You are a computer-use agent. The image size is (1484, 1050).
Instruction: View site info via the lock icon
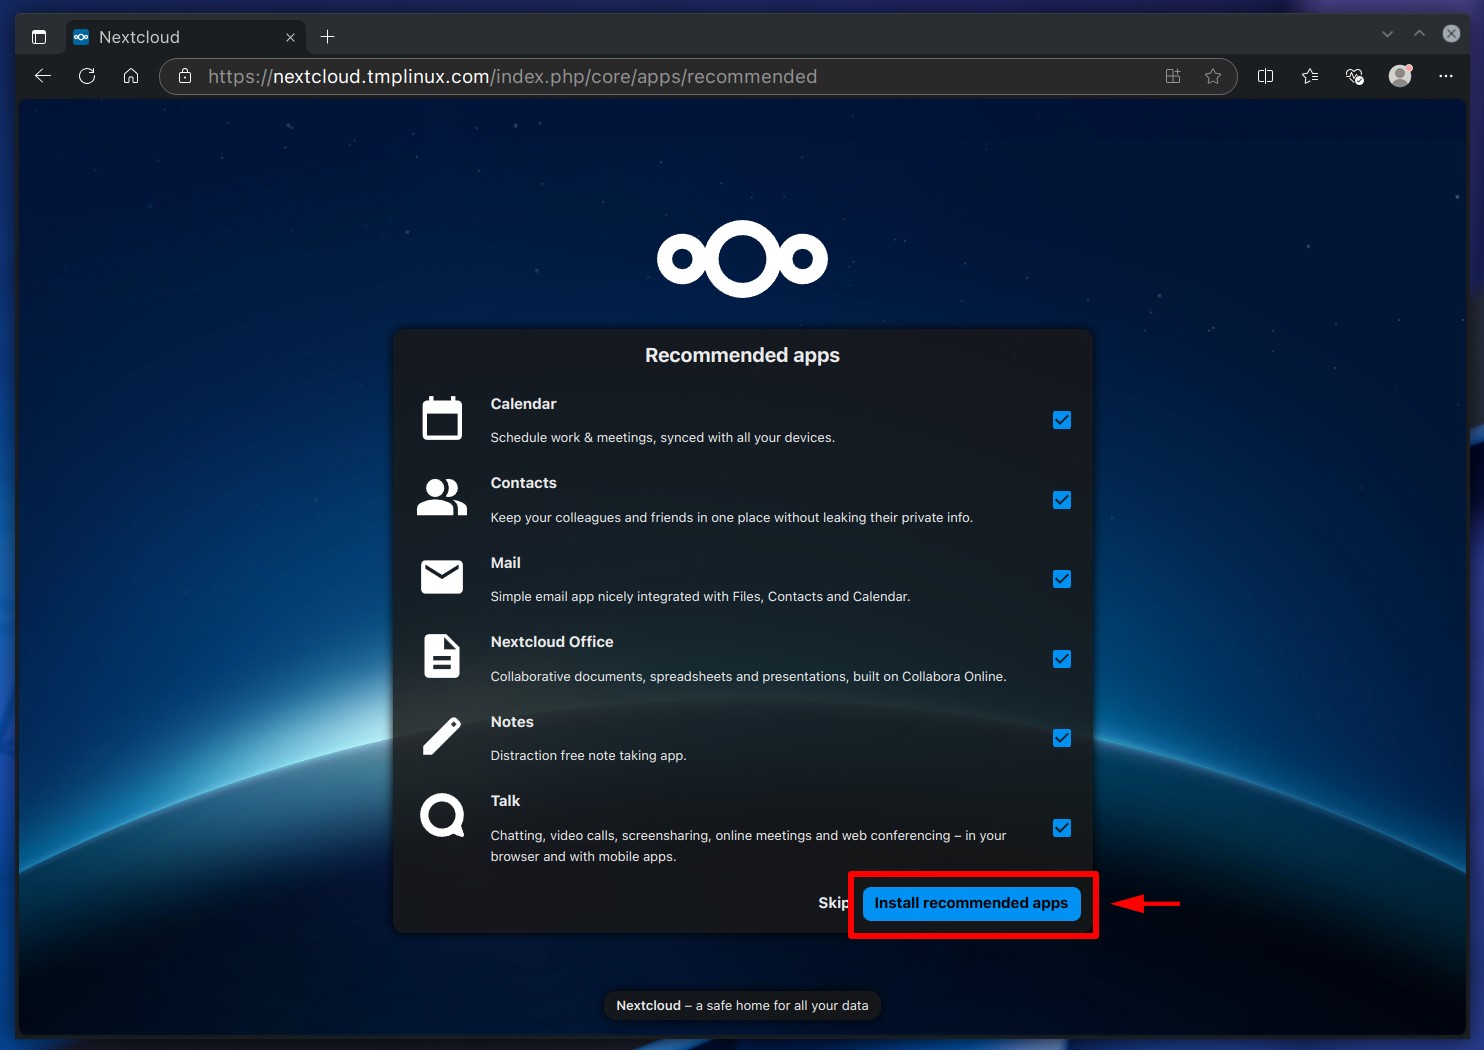(x=185, y=76)
